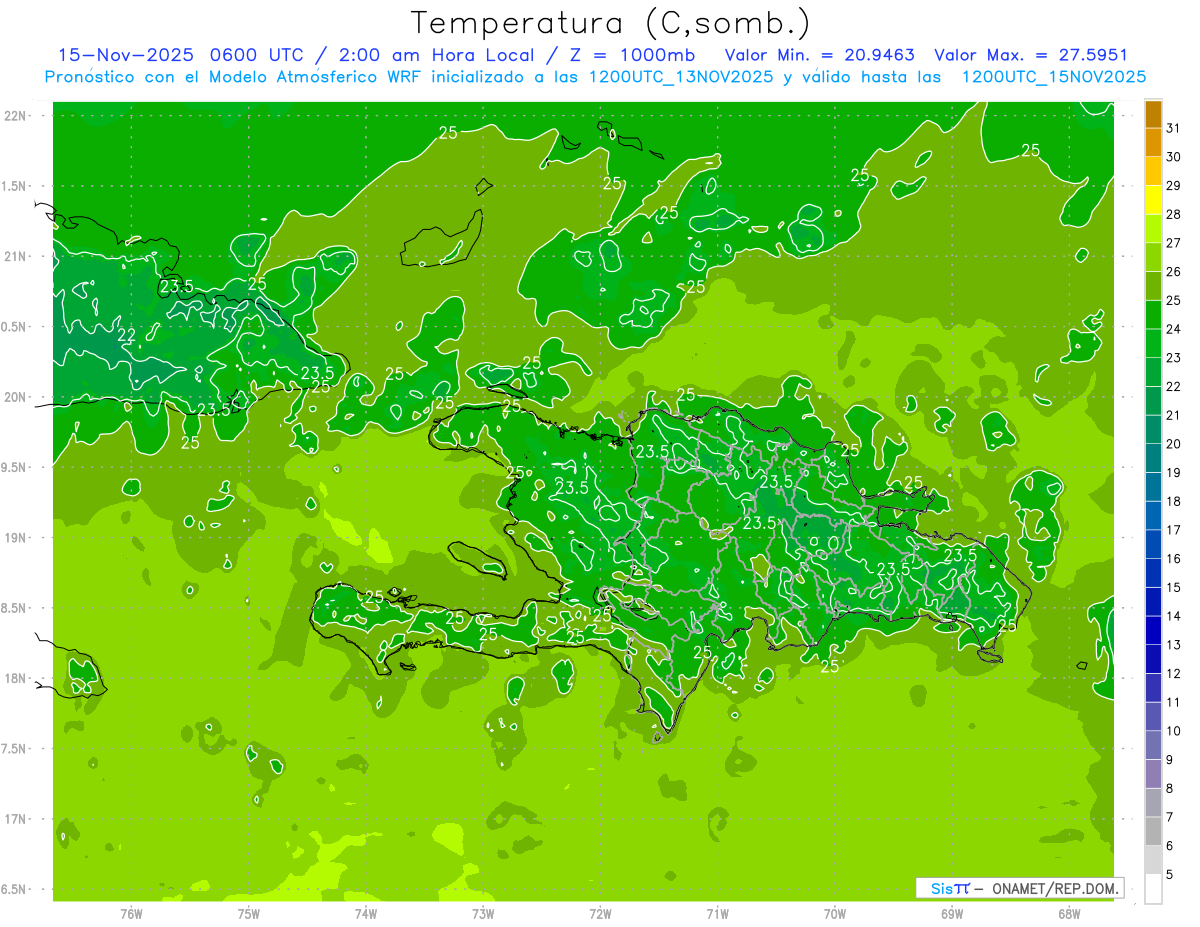Click the yellow swatch between 28 and 29
Image resolution: width=1200 pixels, height=927 pixels.
coord(1153,200)
